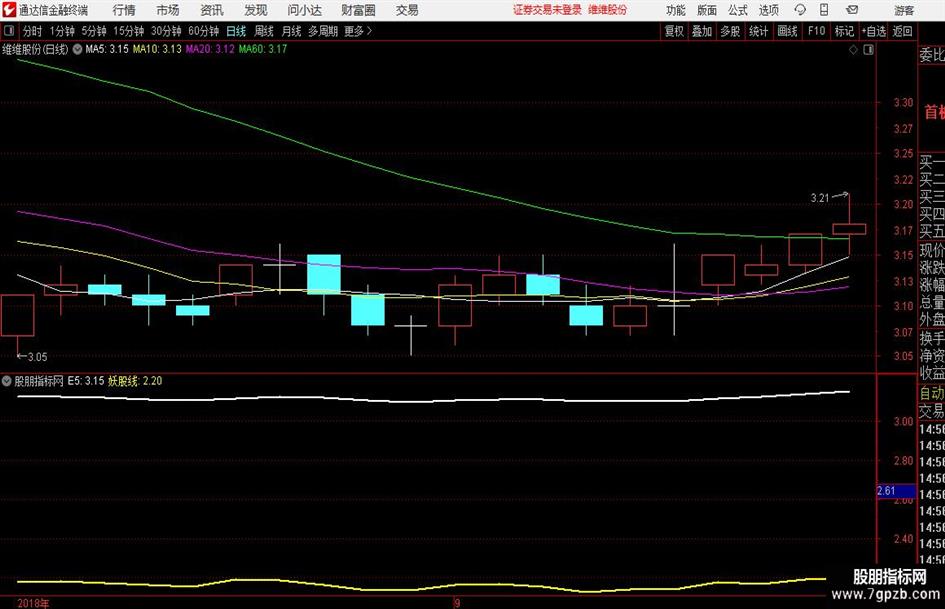The height and width of the screenshot is (609, 945).
Task: Click the 维维股份(日线) chart title
Action: (35, 49)
